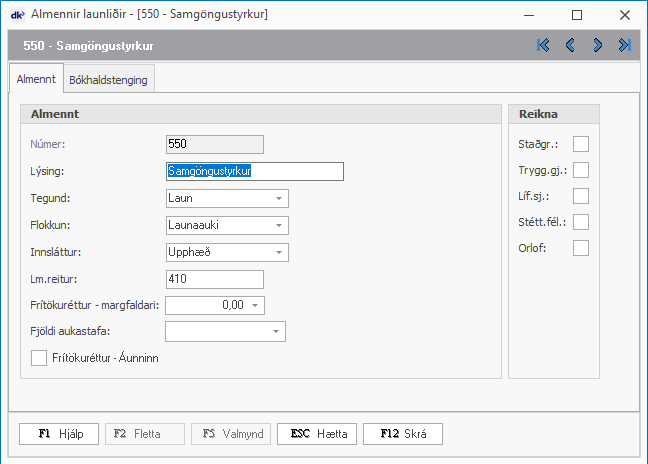Expand the Fjöldi aukastafa dropdown
Image resolution: width=648 pixels, height=464 pixels.
pos(275,332)
